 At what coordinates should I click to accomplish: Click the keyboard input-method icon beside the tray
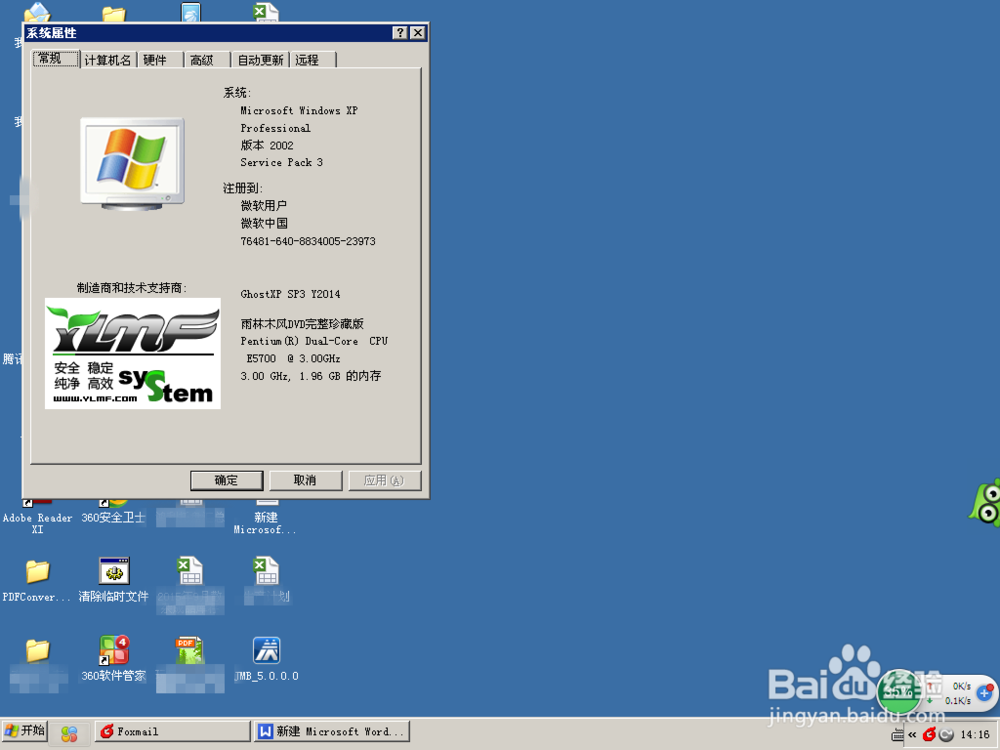pos(897,735)
